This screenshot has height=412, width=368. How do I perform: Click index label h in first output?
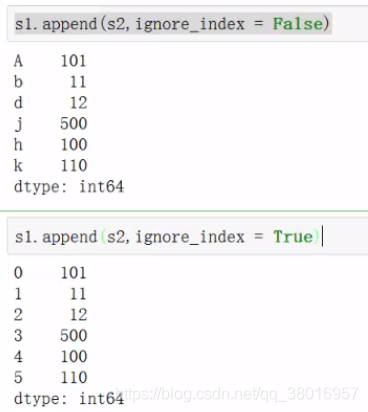coord(18,145)
